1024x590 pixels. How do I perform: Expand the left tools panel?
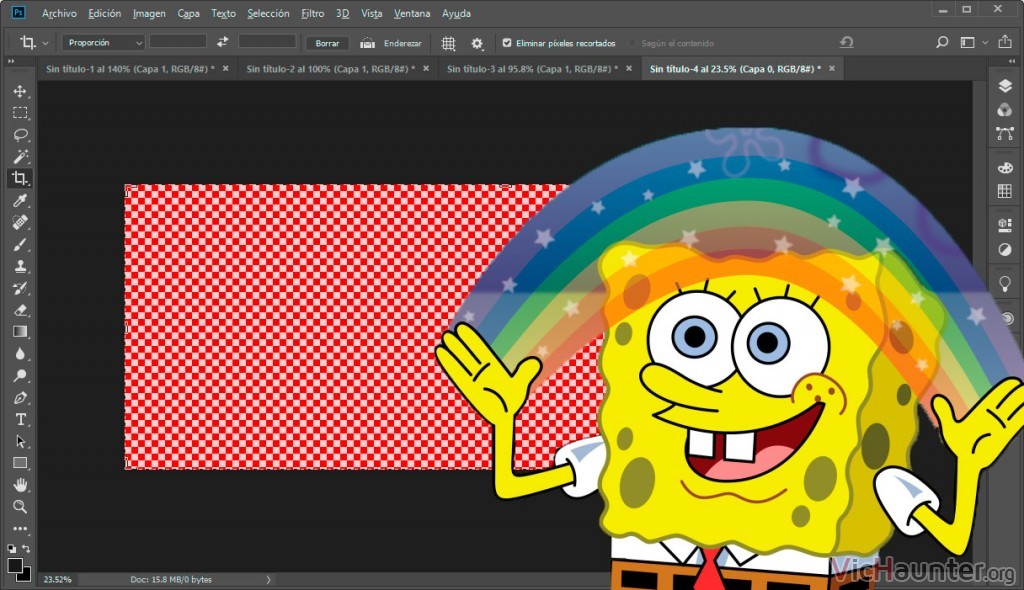click(10, 61)
